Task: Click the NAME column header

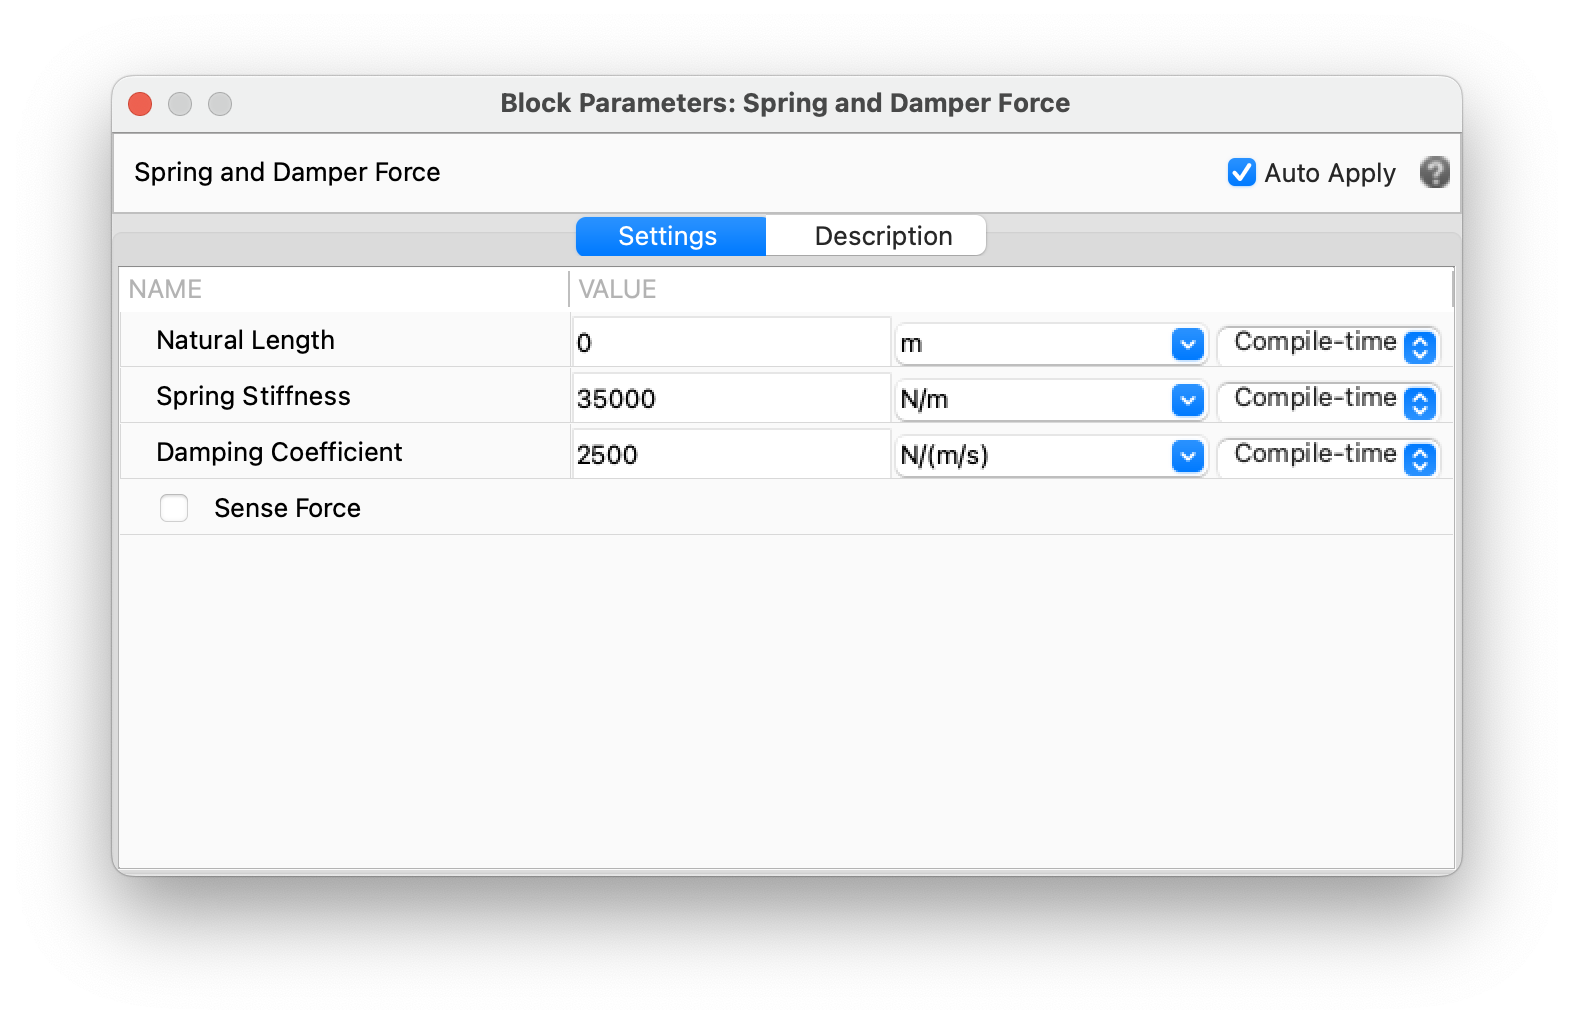Action: (166, 289)
